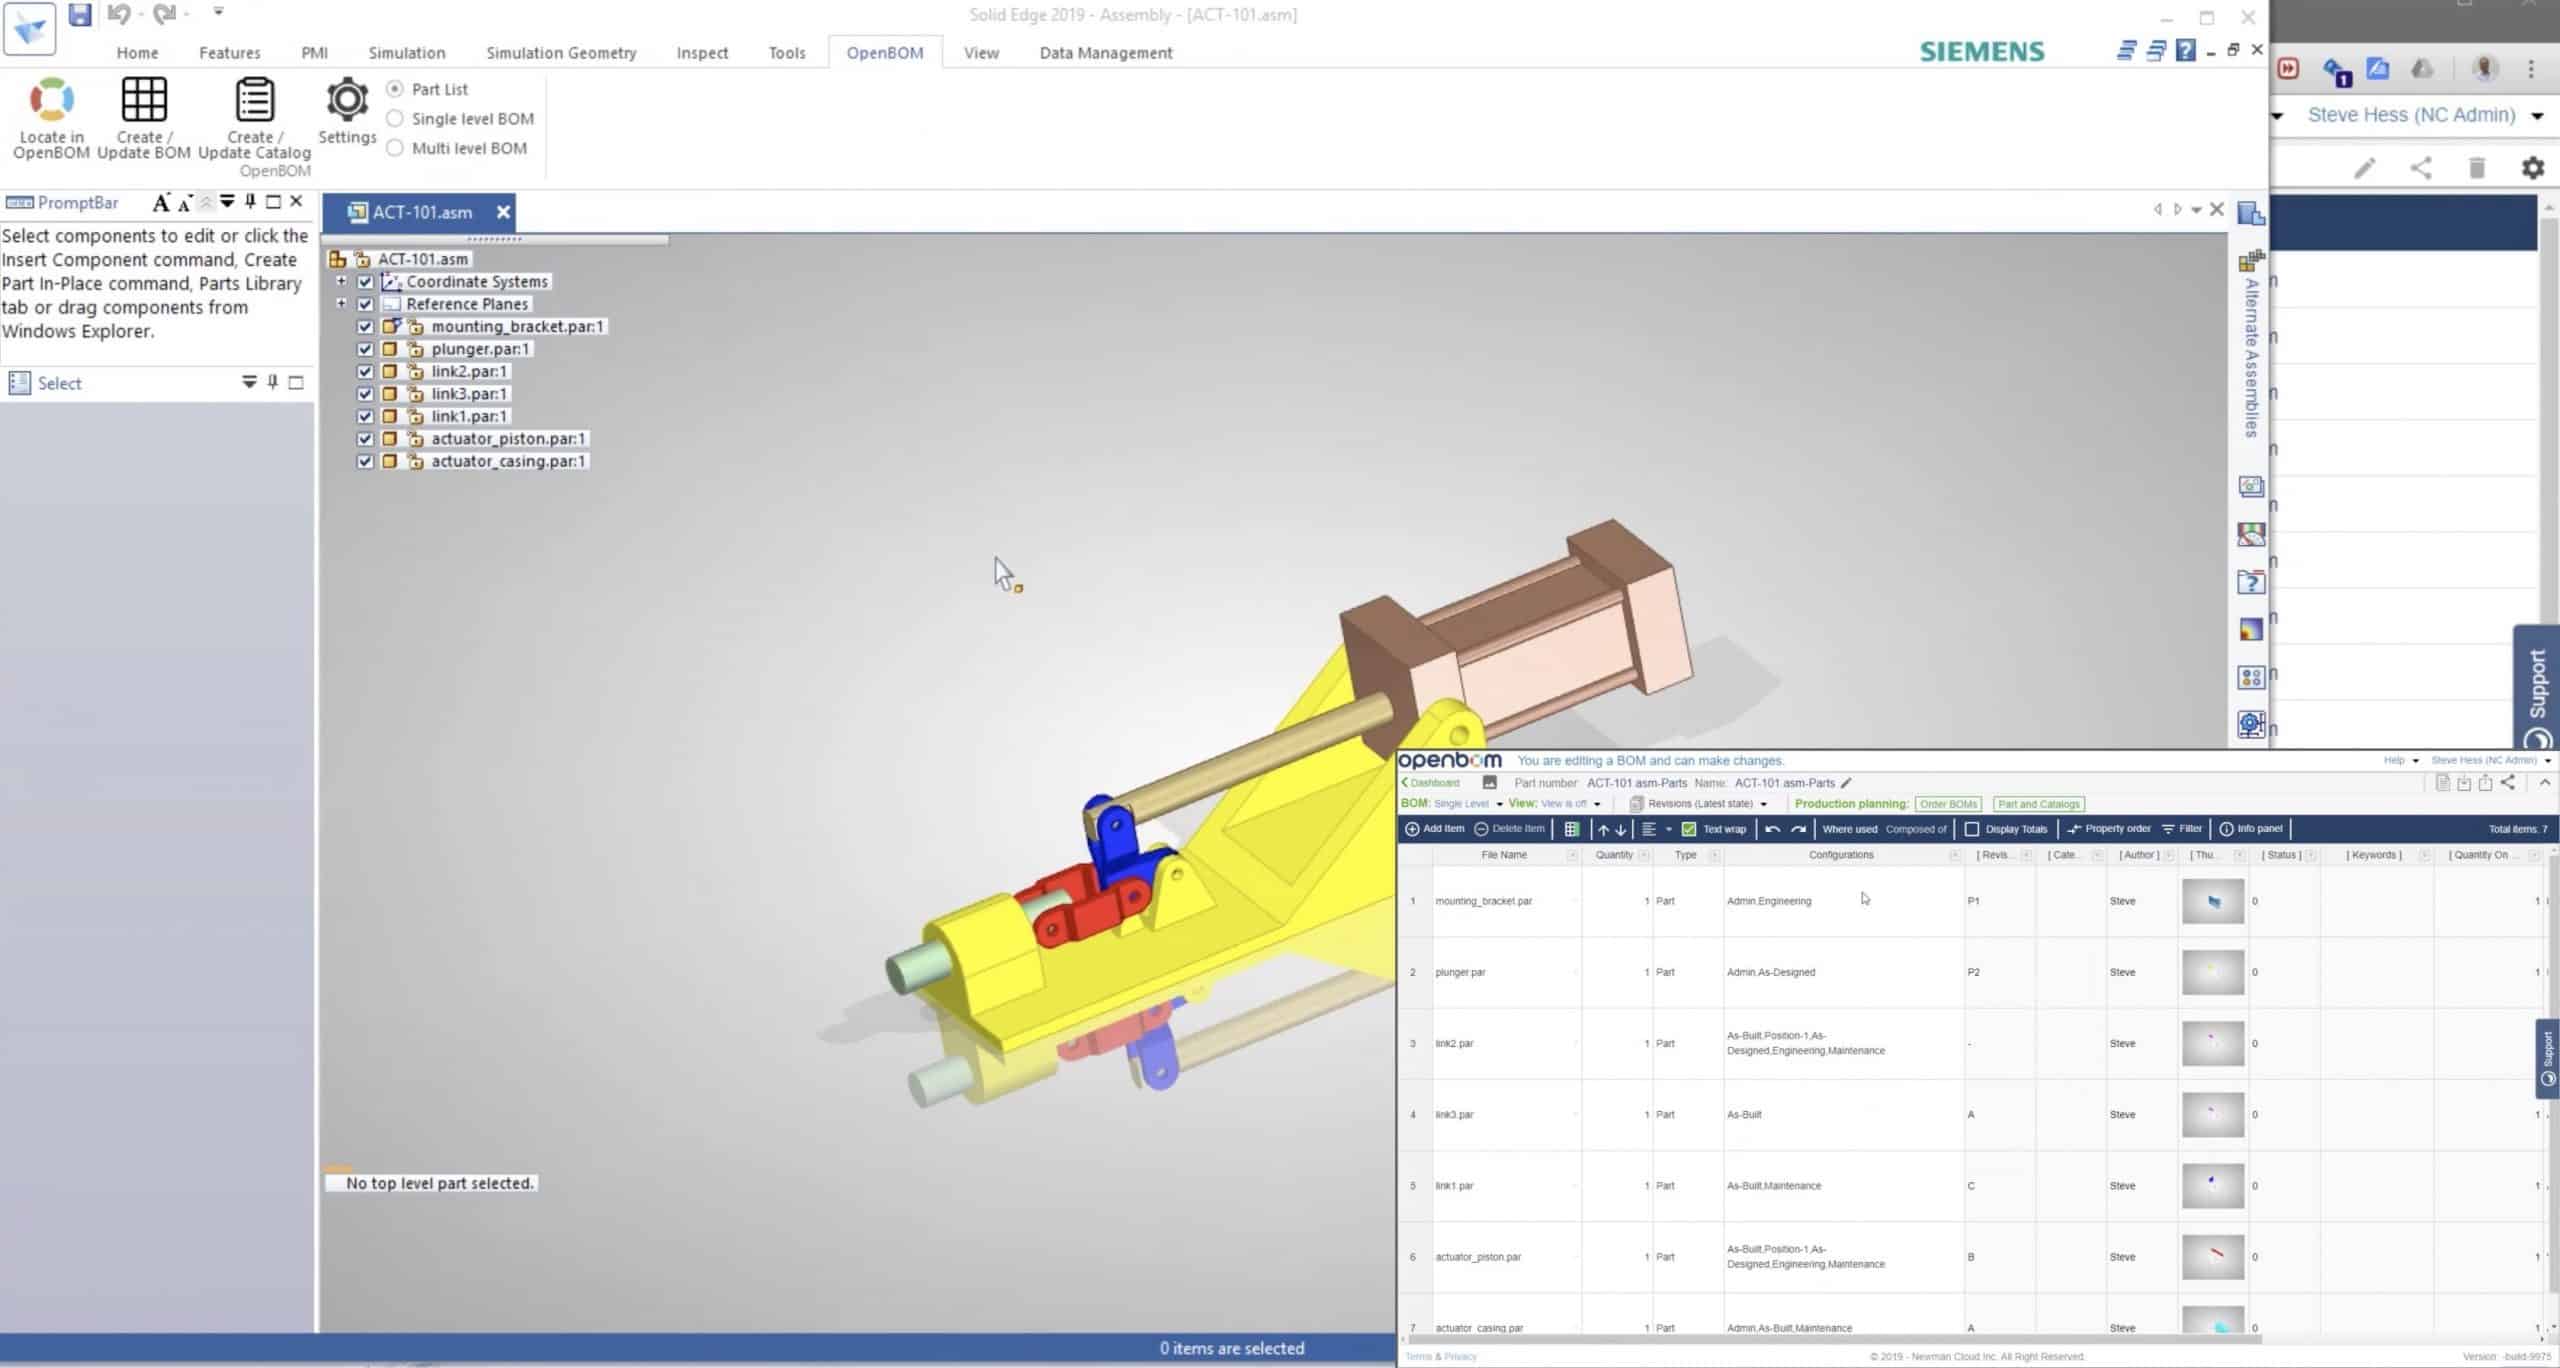Uncheck mounting_bracket.par:1 visibility checkbox

click(x=365, y=327)
